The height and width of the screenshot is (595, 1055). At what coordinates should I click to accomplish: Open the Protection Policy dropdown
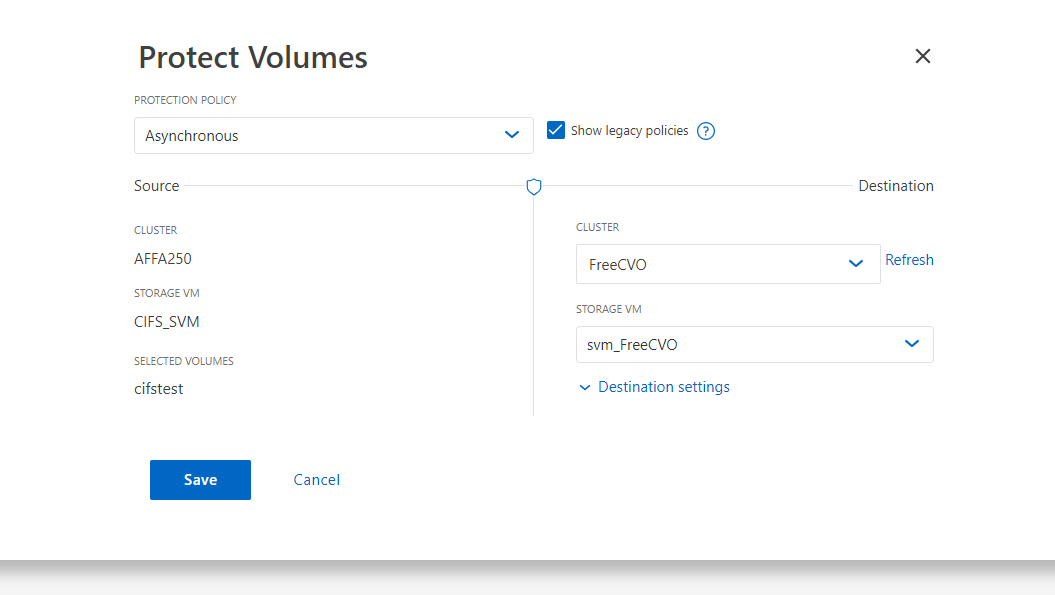coord(334,135)
